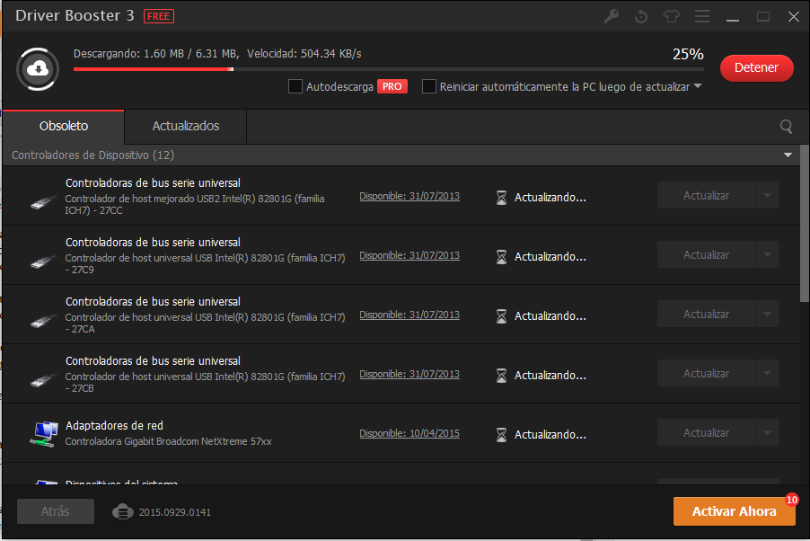Viewport: 810px width, 541px height.
Task: Open Disponible: 31/07/2013 link for 27CB row
Action: tap(409, 375)
